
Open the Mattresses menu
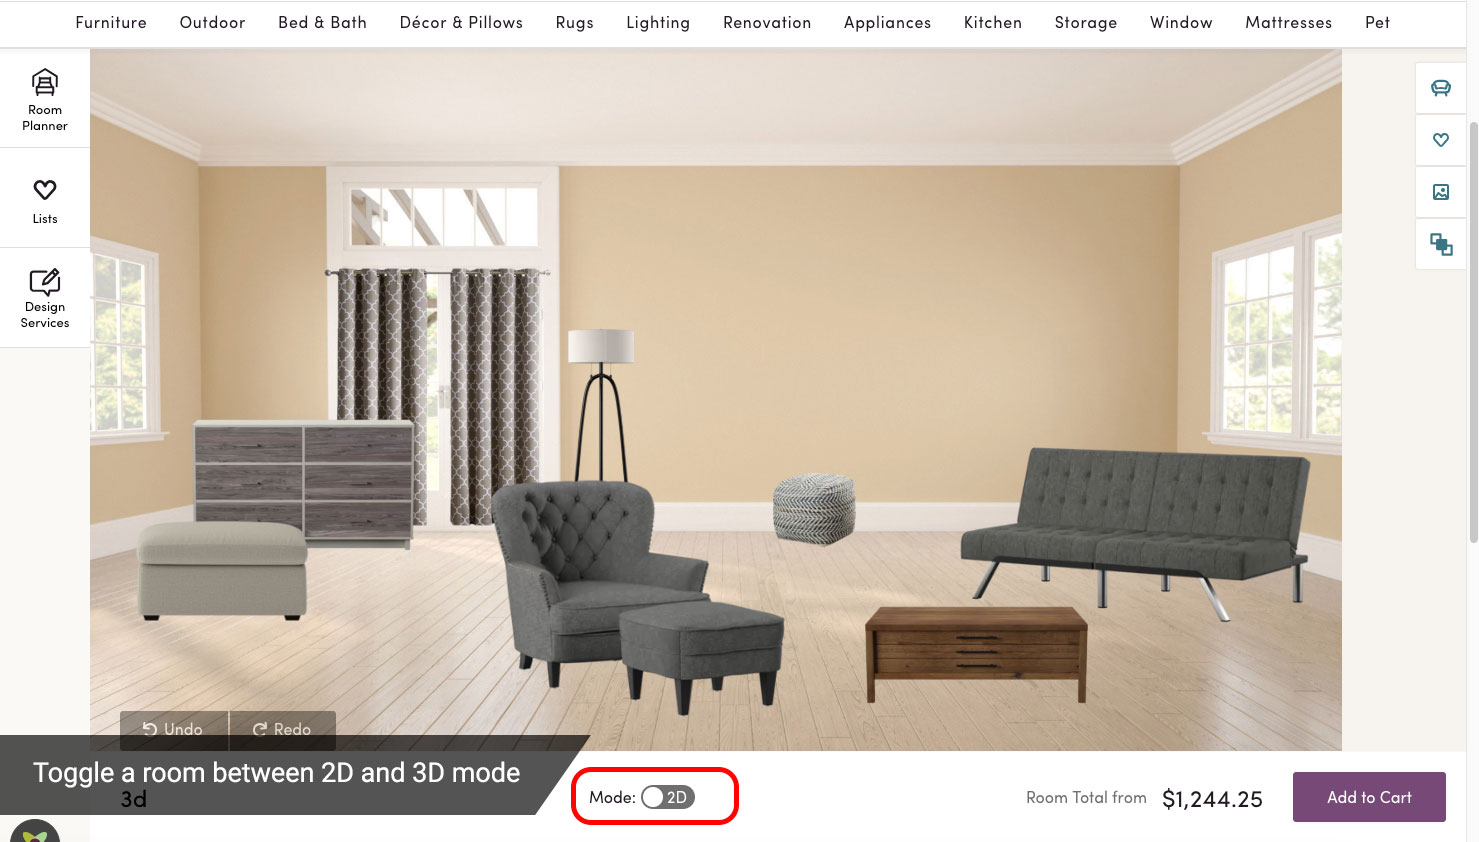click(x=1288, y=22)
